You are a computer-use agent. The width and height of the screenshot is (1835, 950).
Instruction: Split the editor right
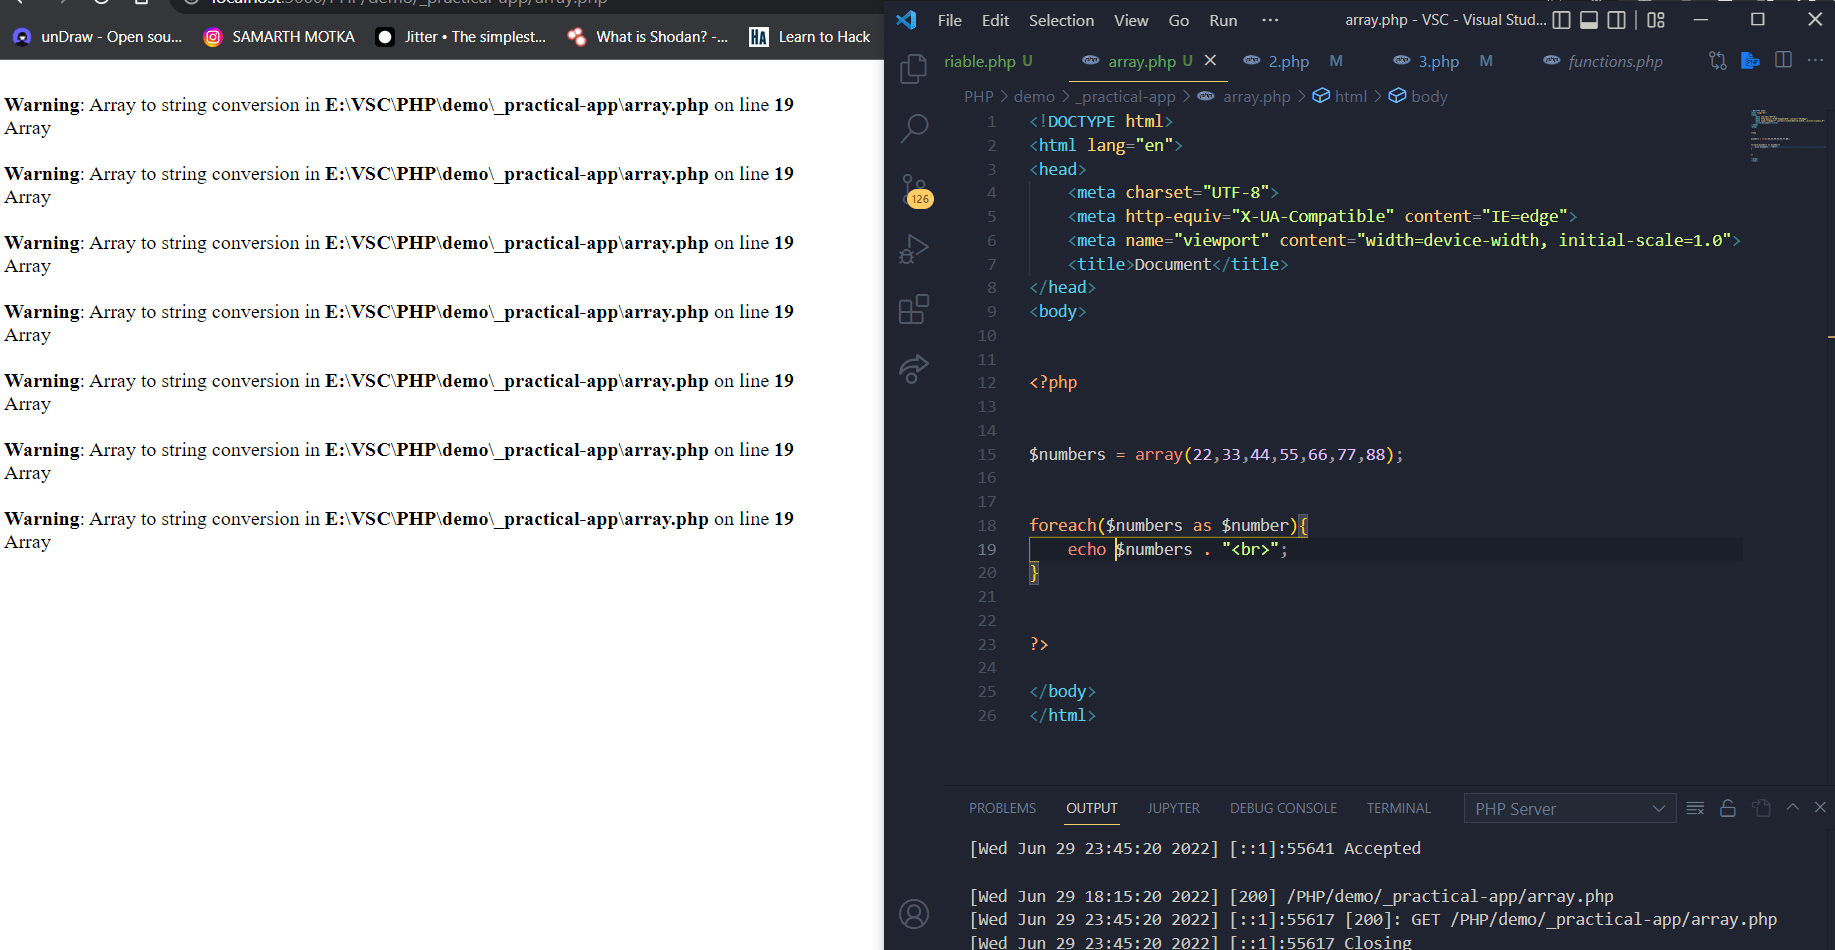(1783, 61)
